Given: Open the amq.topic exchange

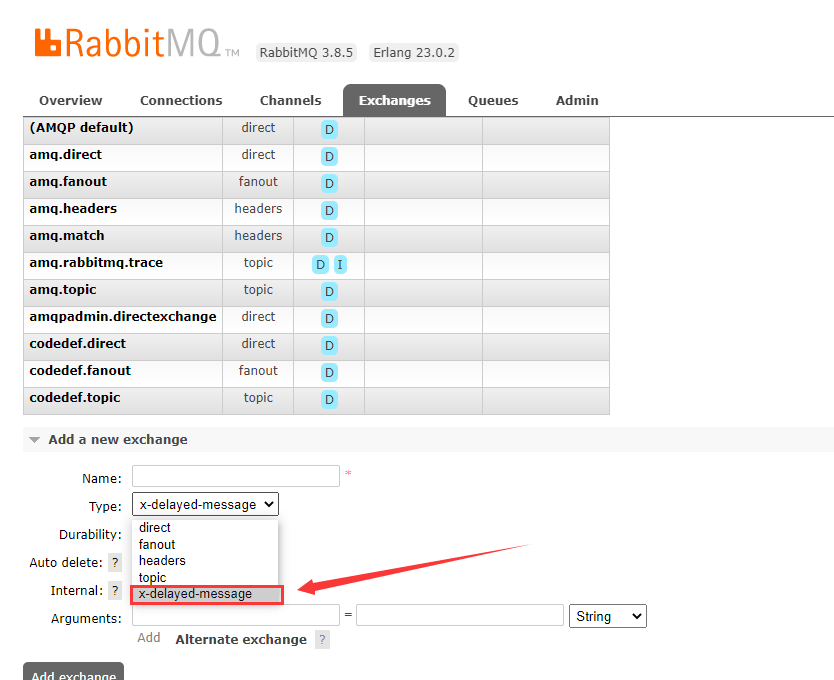Looking at the screenshot, I should [x=63, y=290].
